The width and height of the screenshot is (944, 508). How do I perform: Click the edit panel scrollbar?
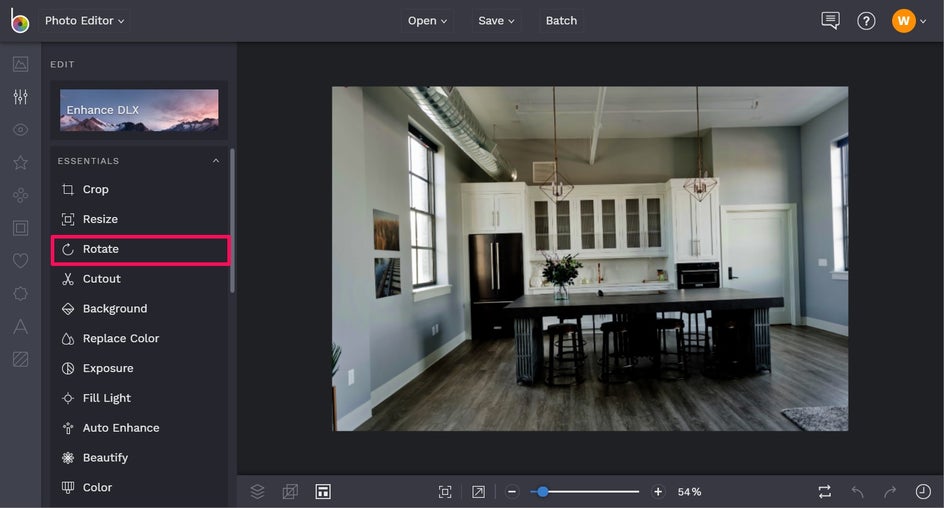(232, 221)
